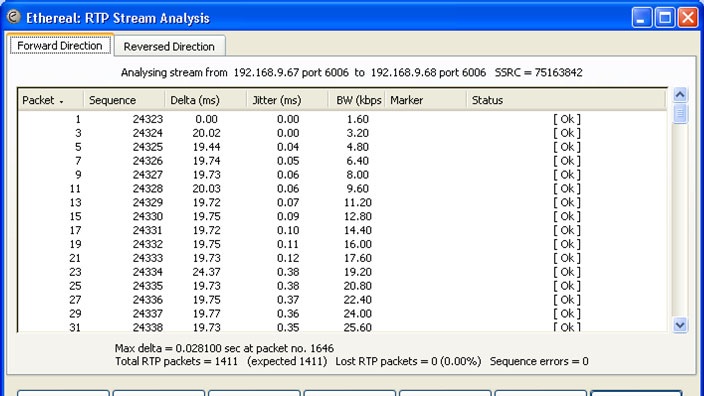Viewport: 704px width, 396px height.
Task: Select sequence number 24326
Action: (x=148, y=161)
